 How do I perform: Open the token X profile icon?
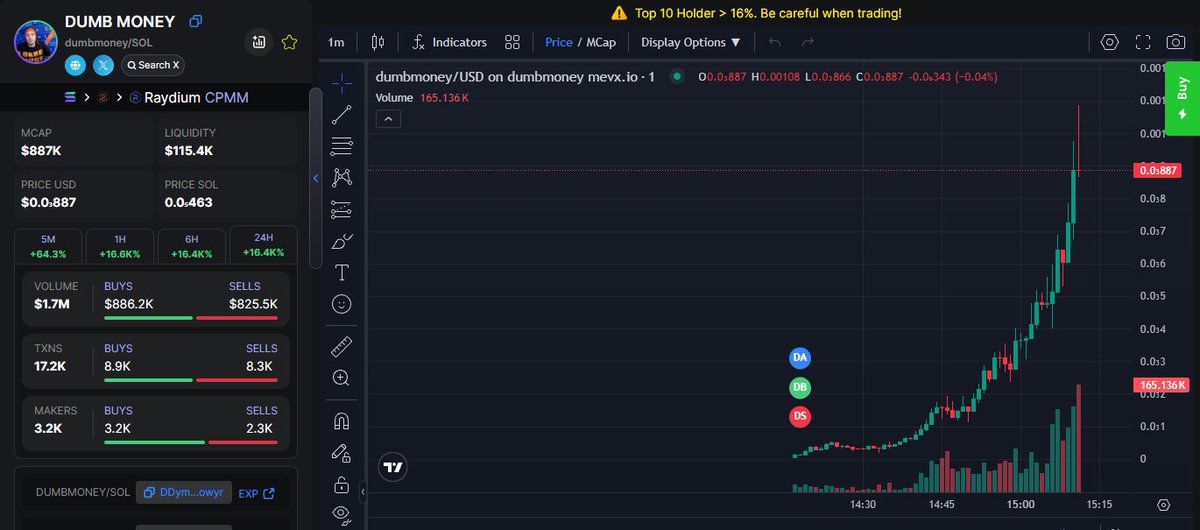tap(104, 65)
